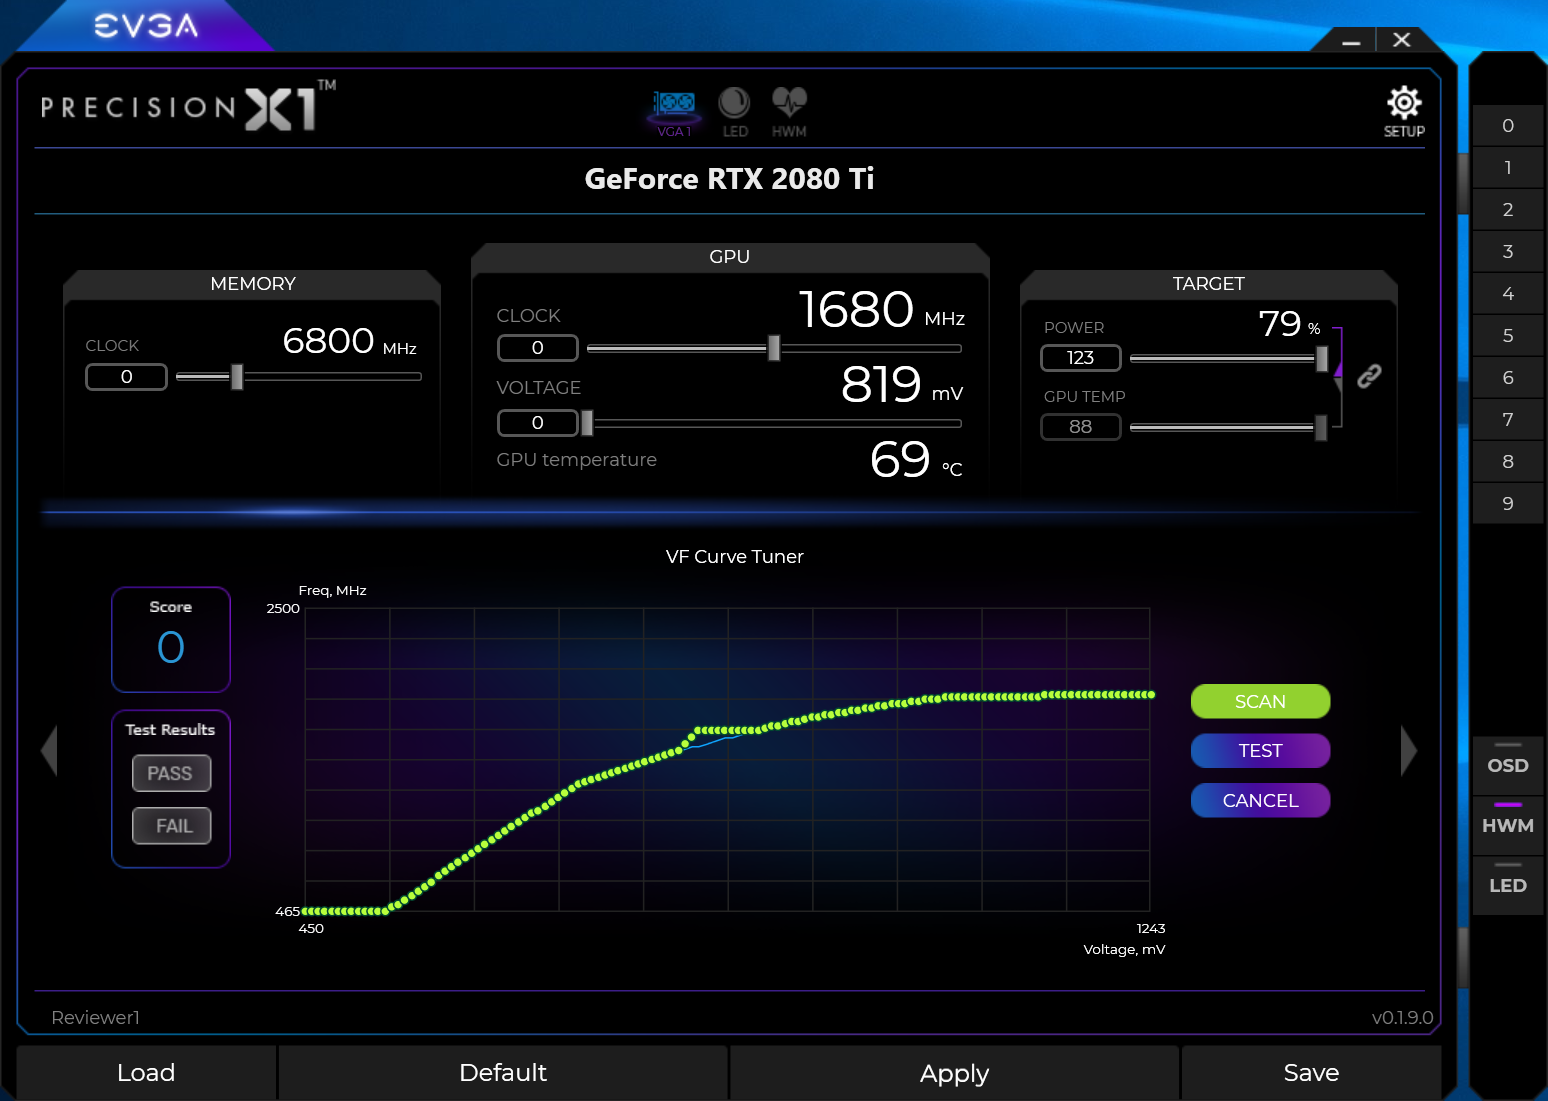This screenshot has height=1101, width=1548.
Task: Open the SETUP gear icon
Action: (x=1404, y=111)
